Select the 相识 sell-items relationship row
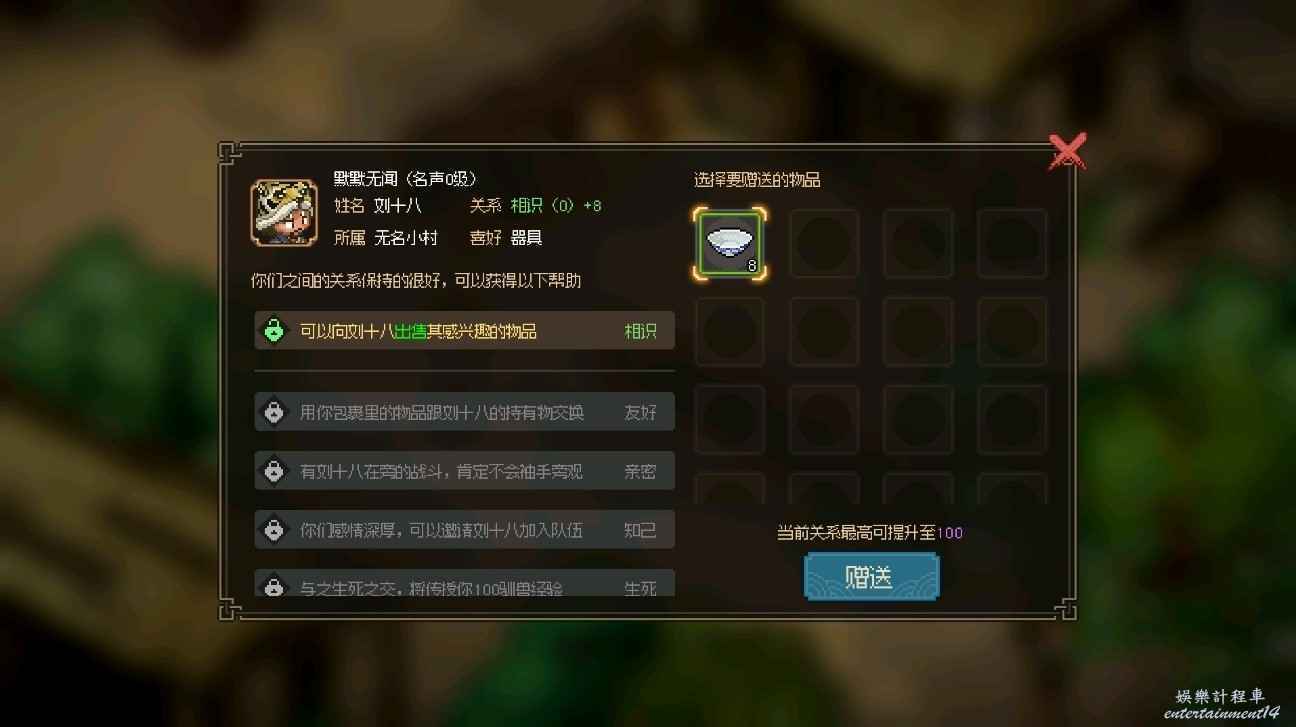The width and height of the screenshot is (1296, 727). 465,331
